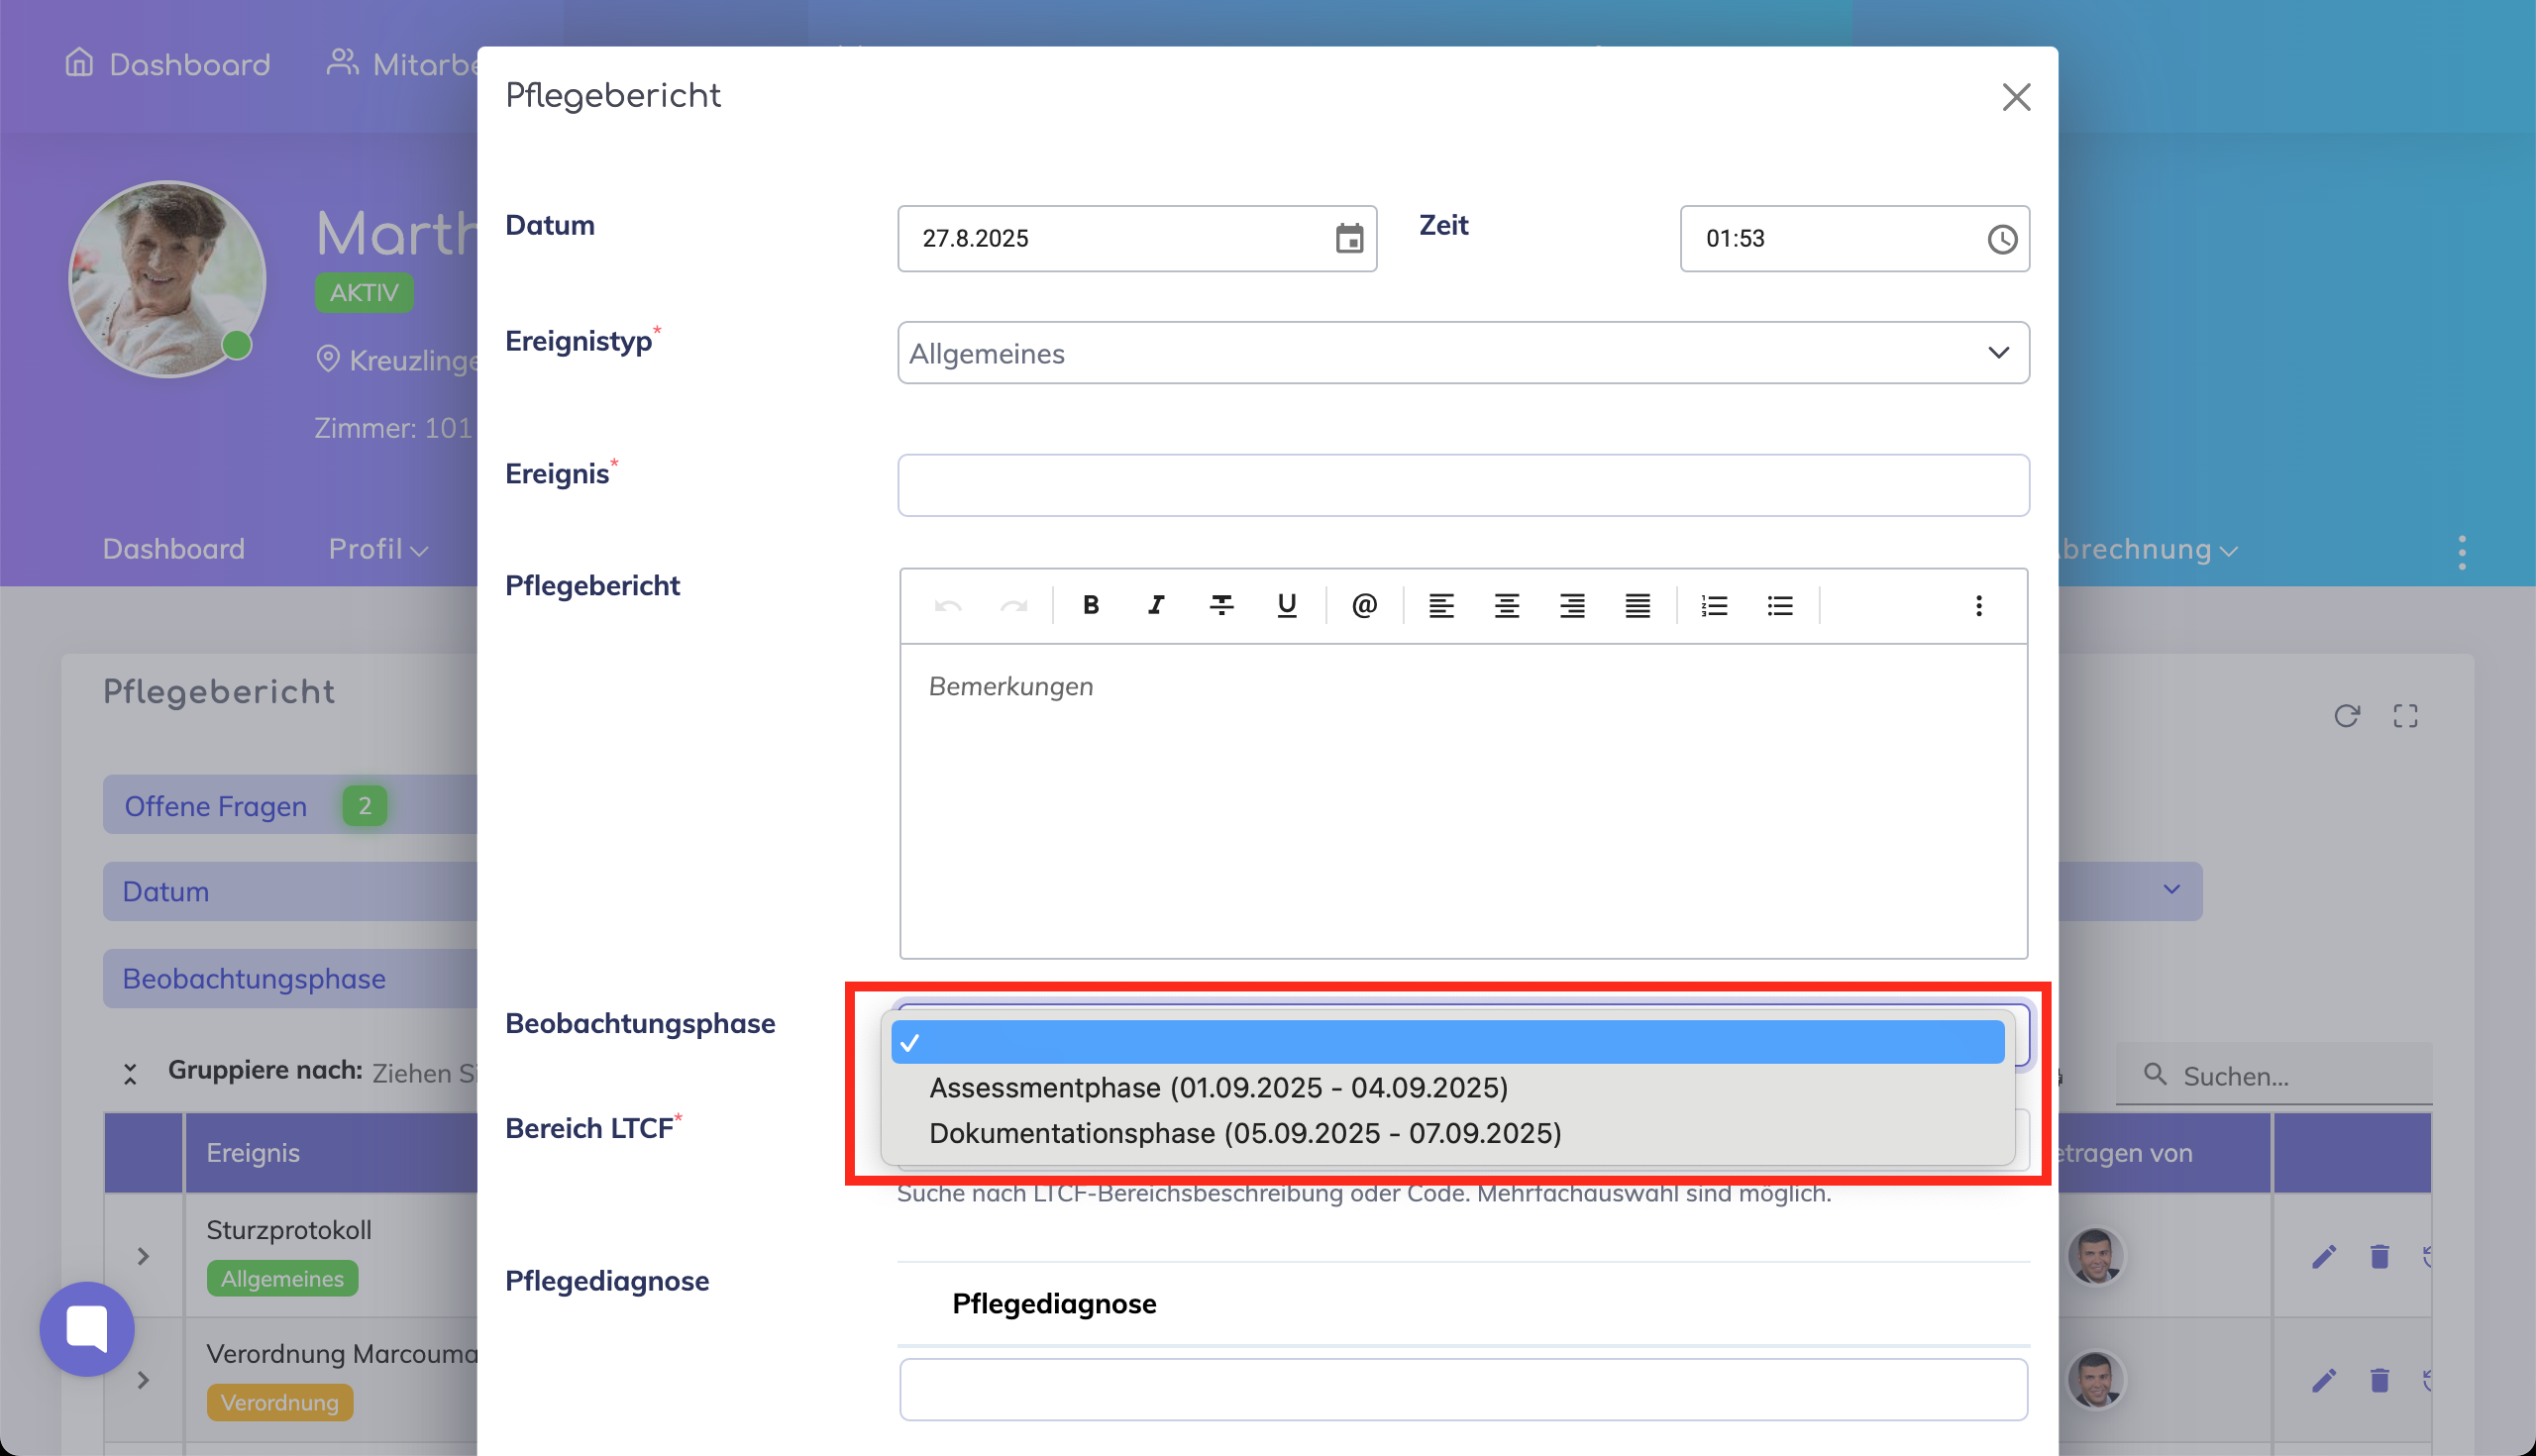
Task: Center align the editor text
Action: coord(1506,605)
